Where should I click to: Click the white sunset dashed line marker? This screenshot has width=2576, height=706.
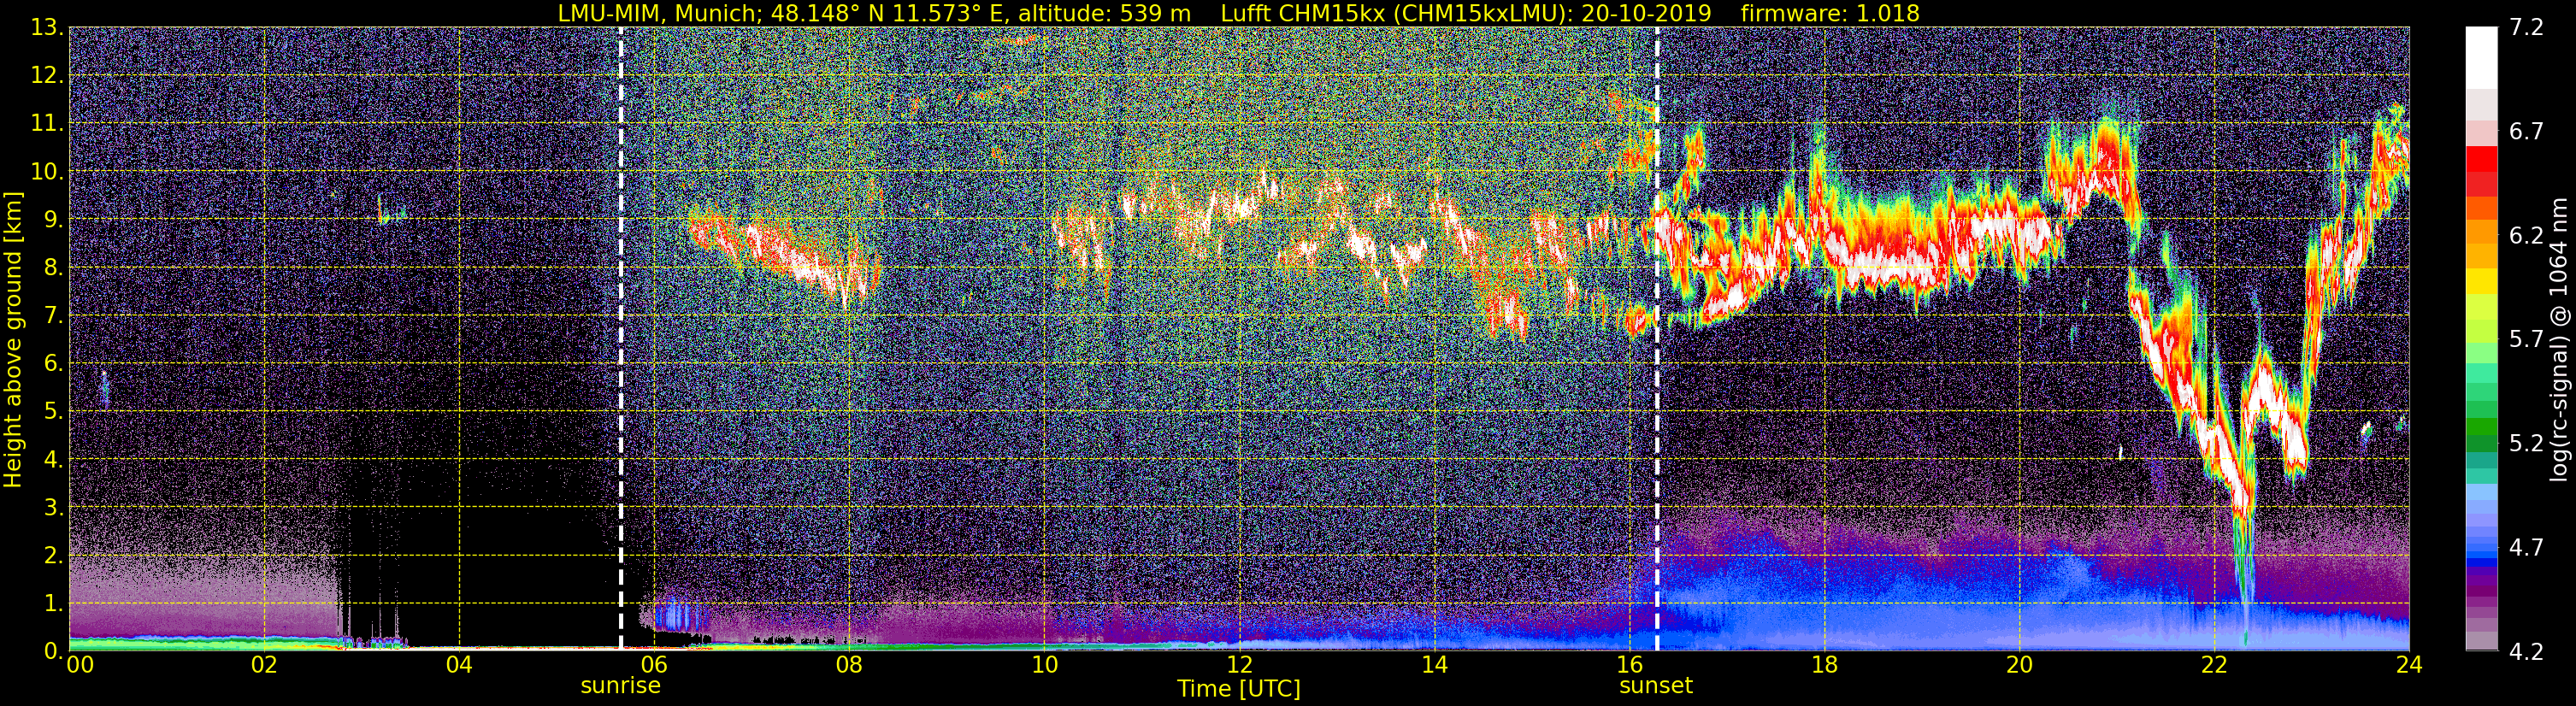point(1657,339)
